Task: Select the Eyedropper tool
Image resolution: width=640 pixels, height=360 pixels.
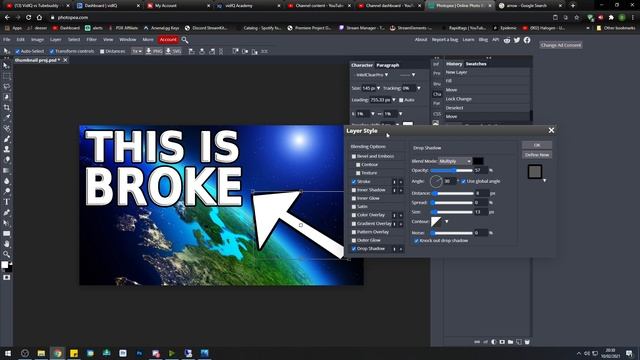Action: 6,118
